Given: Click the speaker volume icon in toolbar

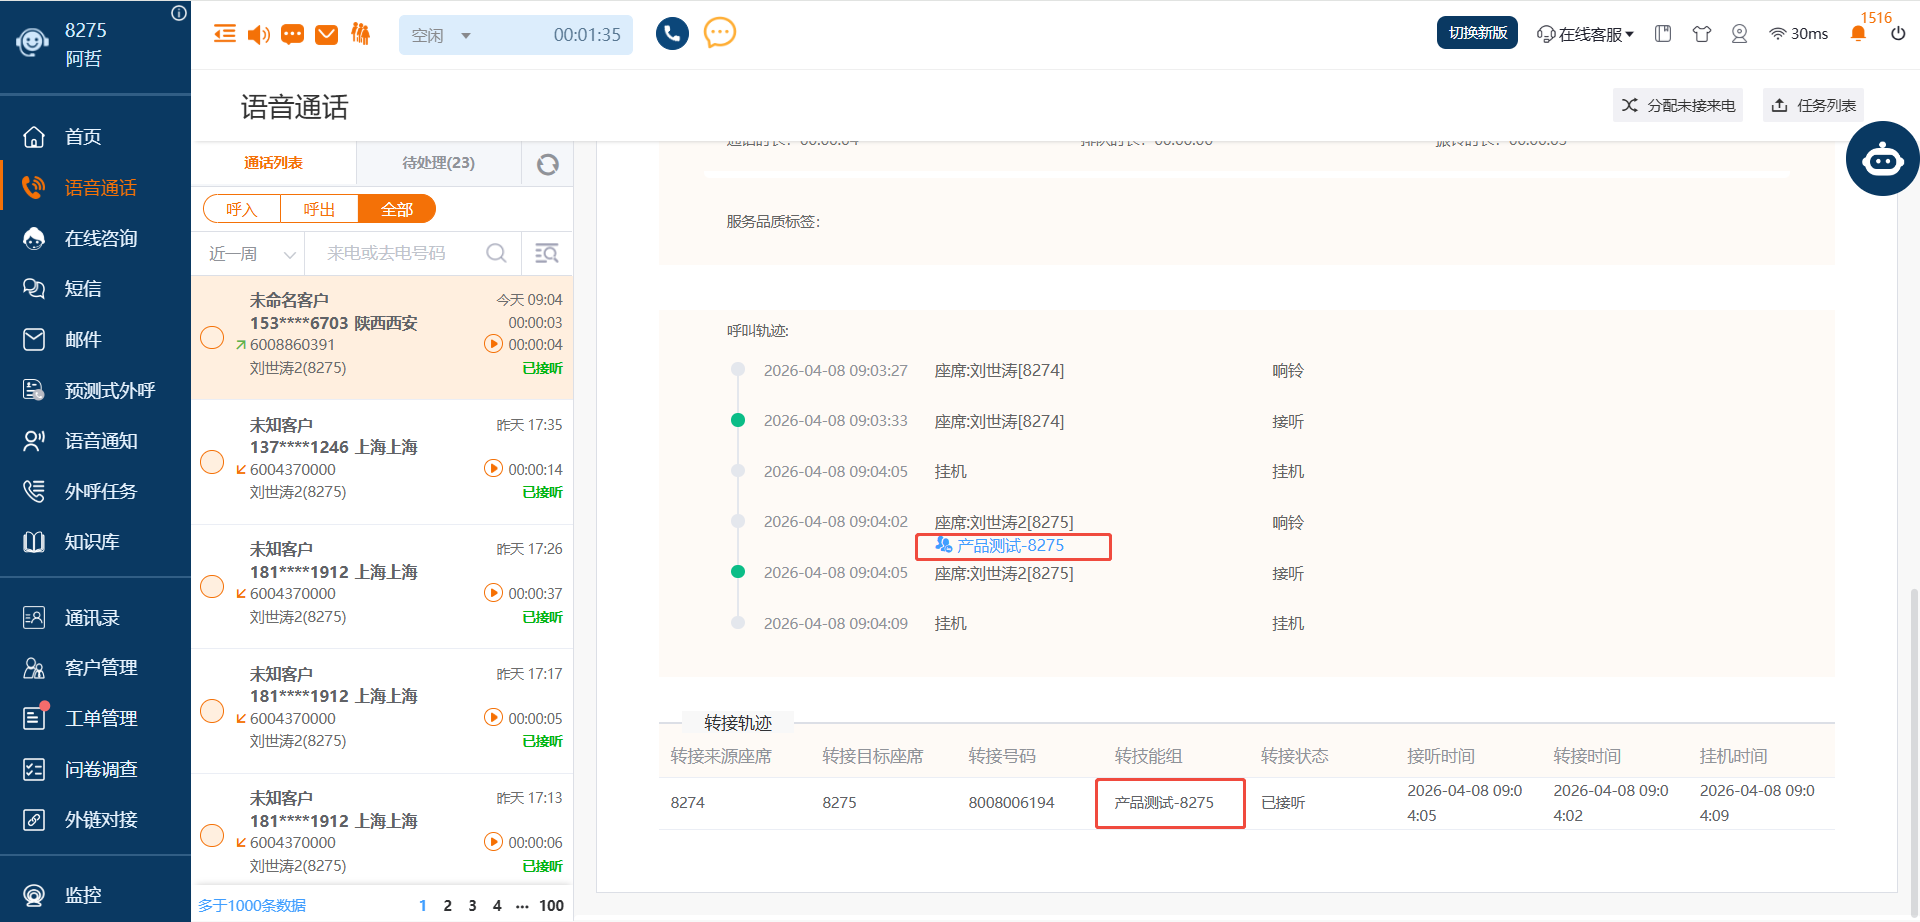Looking at the screenshot, I should click(x=258, y=35).
